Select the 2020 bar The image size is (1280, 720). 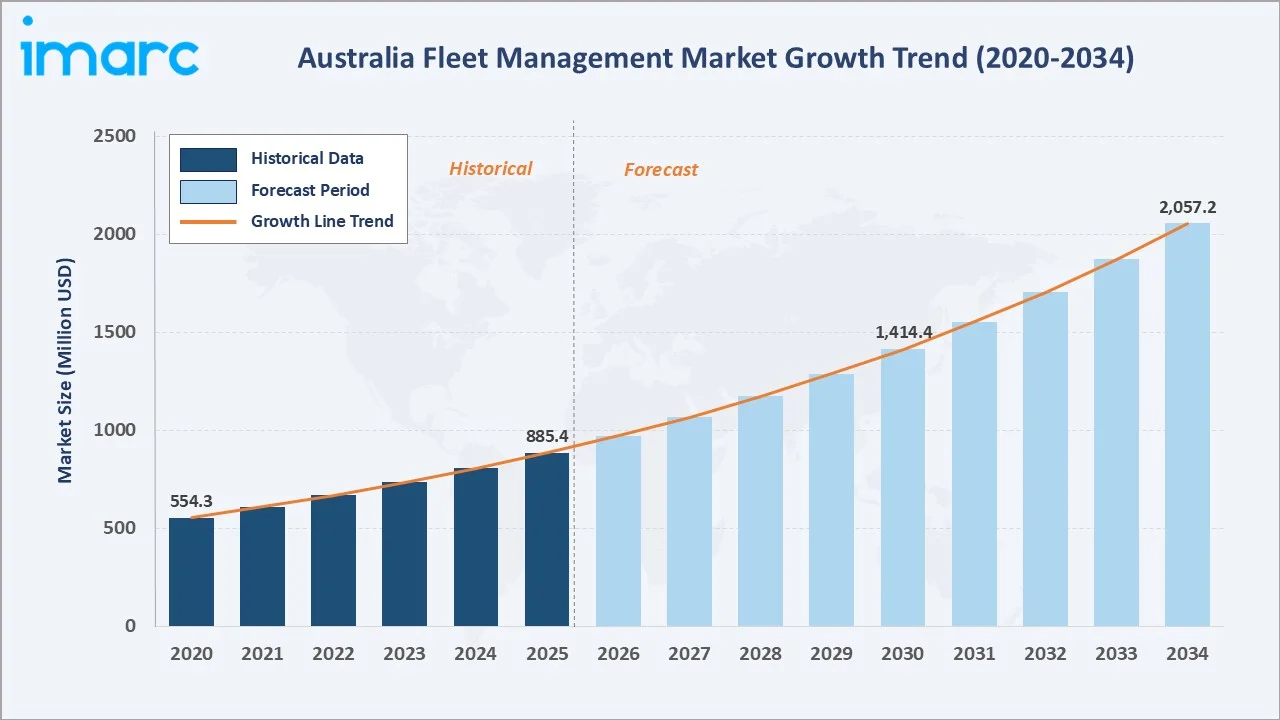pyautogui.click(x=191, y=572)
